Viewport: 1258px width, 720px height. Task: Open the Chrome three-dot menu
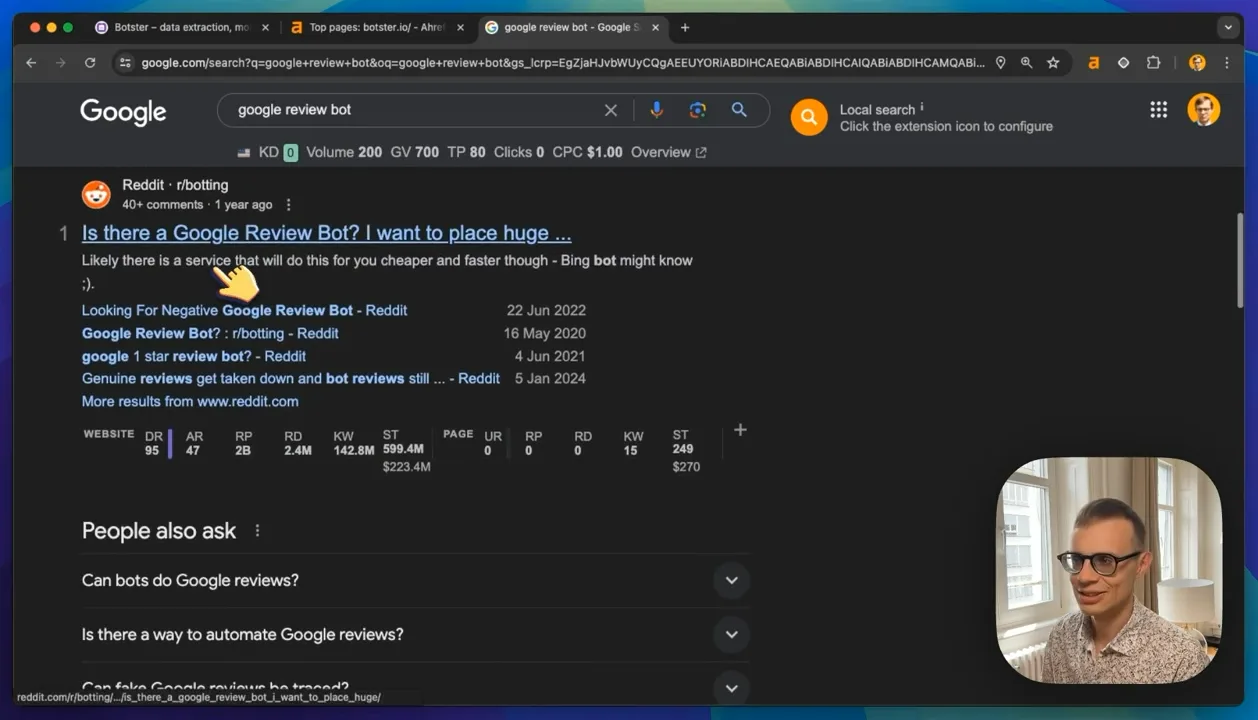[1227, 63]
